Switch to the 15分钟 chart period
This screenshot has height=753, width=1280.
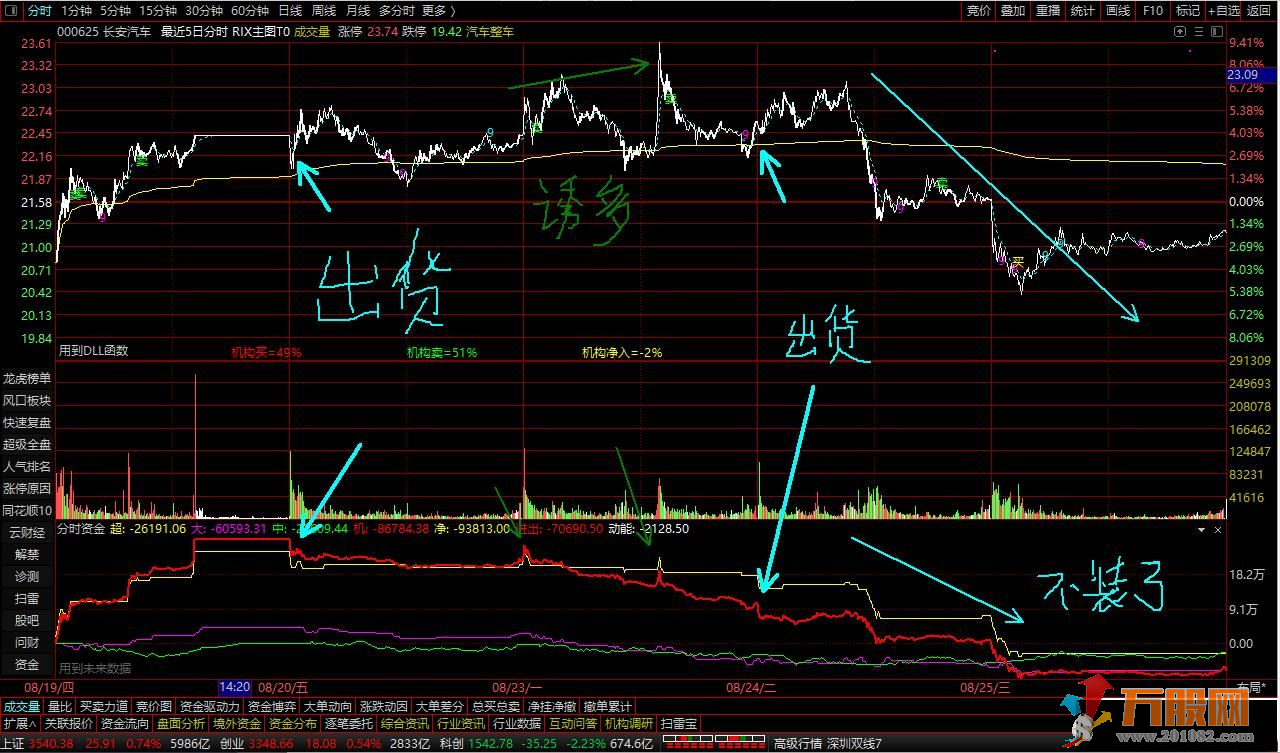(x=158, y=11)
